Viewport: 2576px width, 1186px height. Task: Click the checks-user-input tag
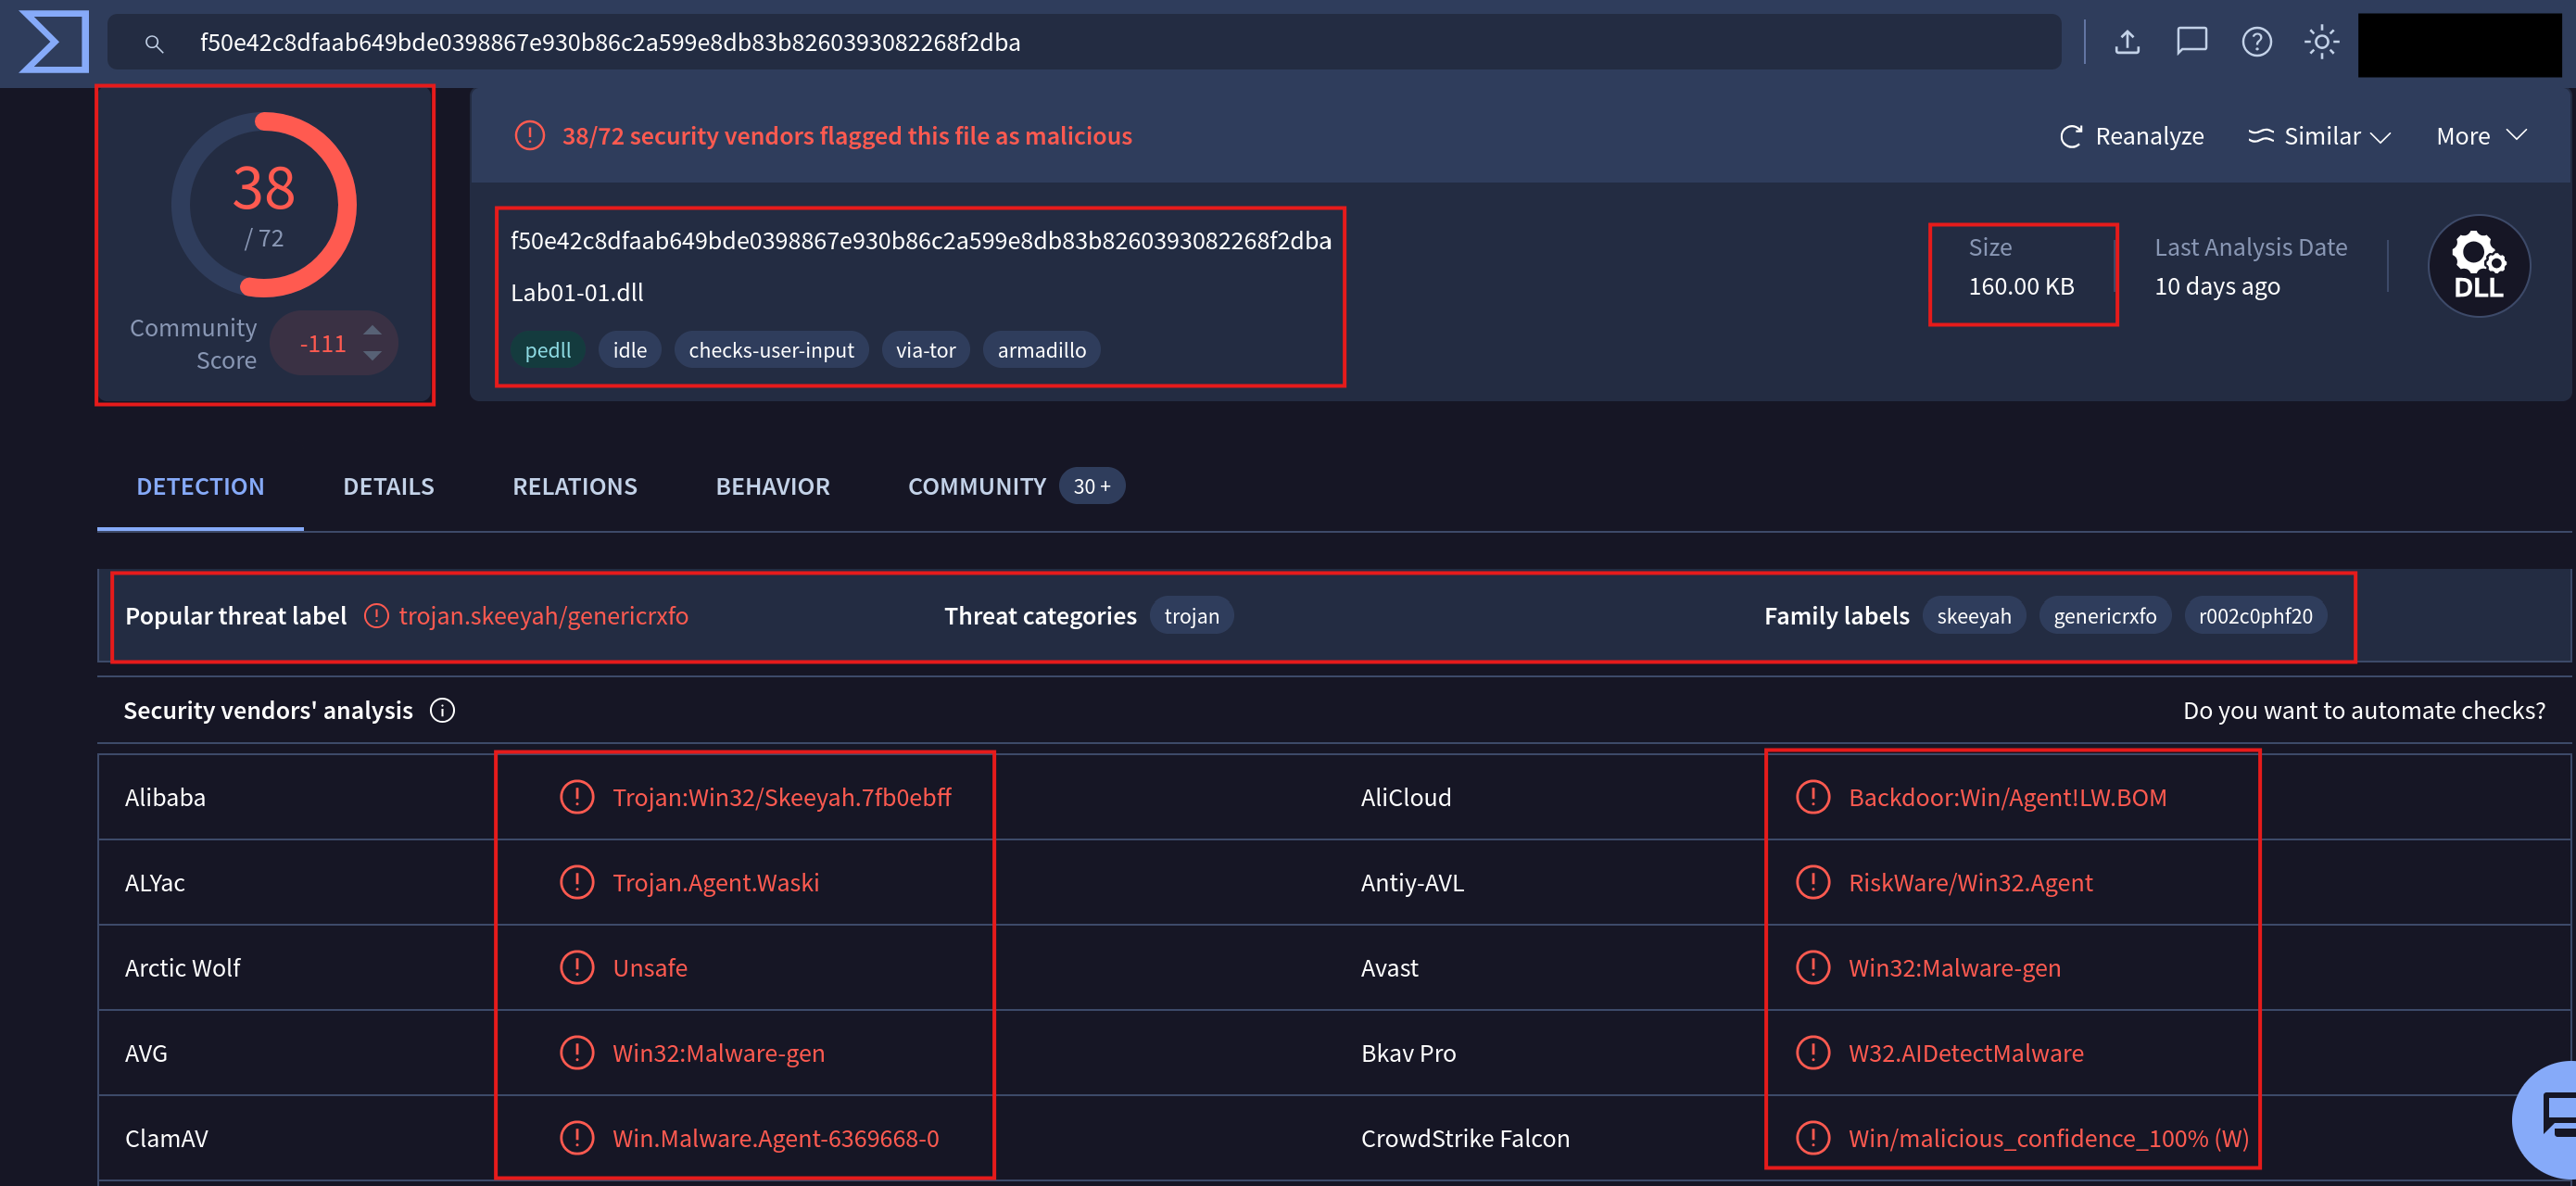(x=771, y=350)
